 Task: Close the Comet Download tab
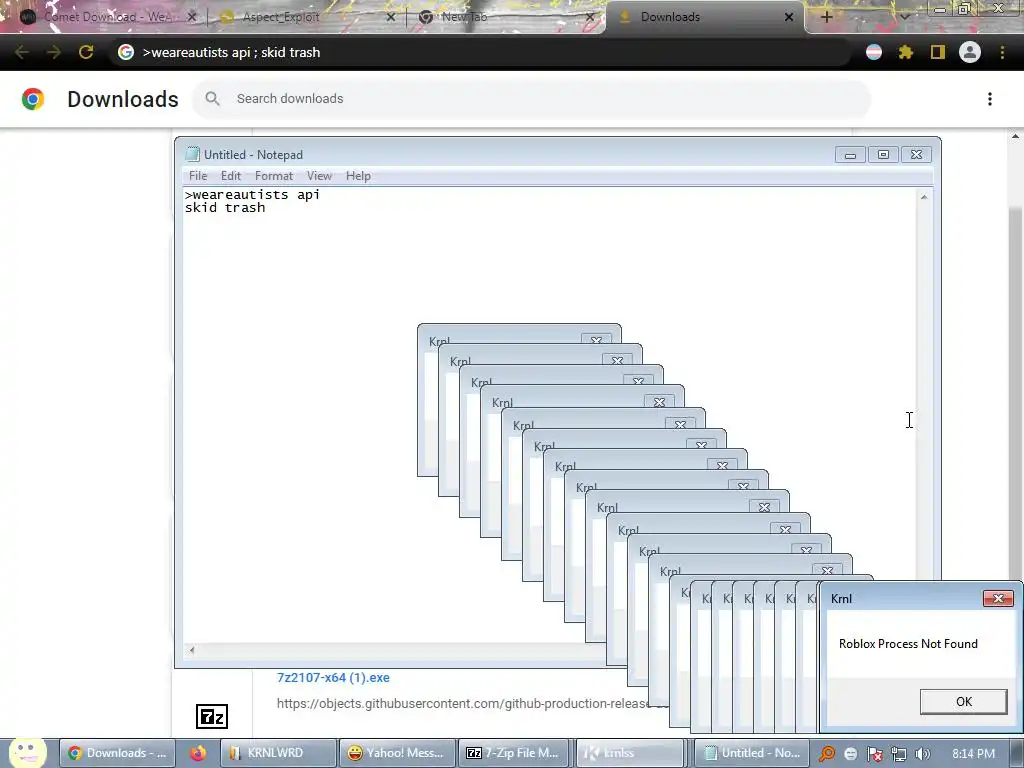191,17
